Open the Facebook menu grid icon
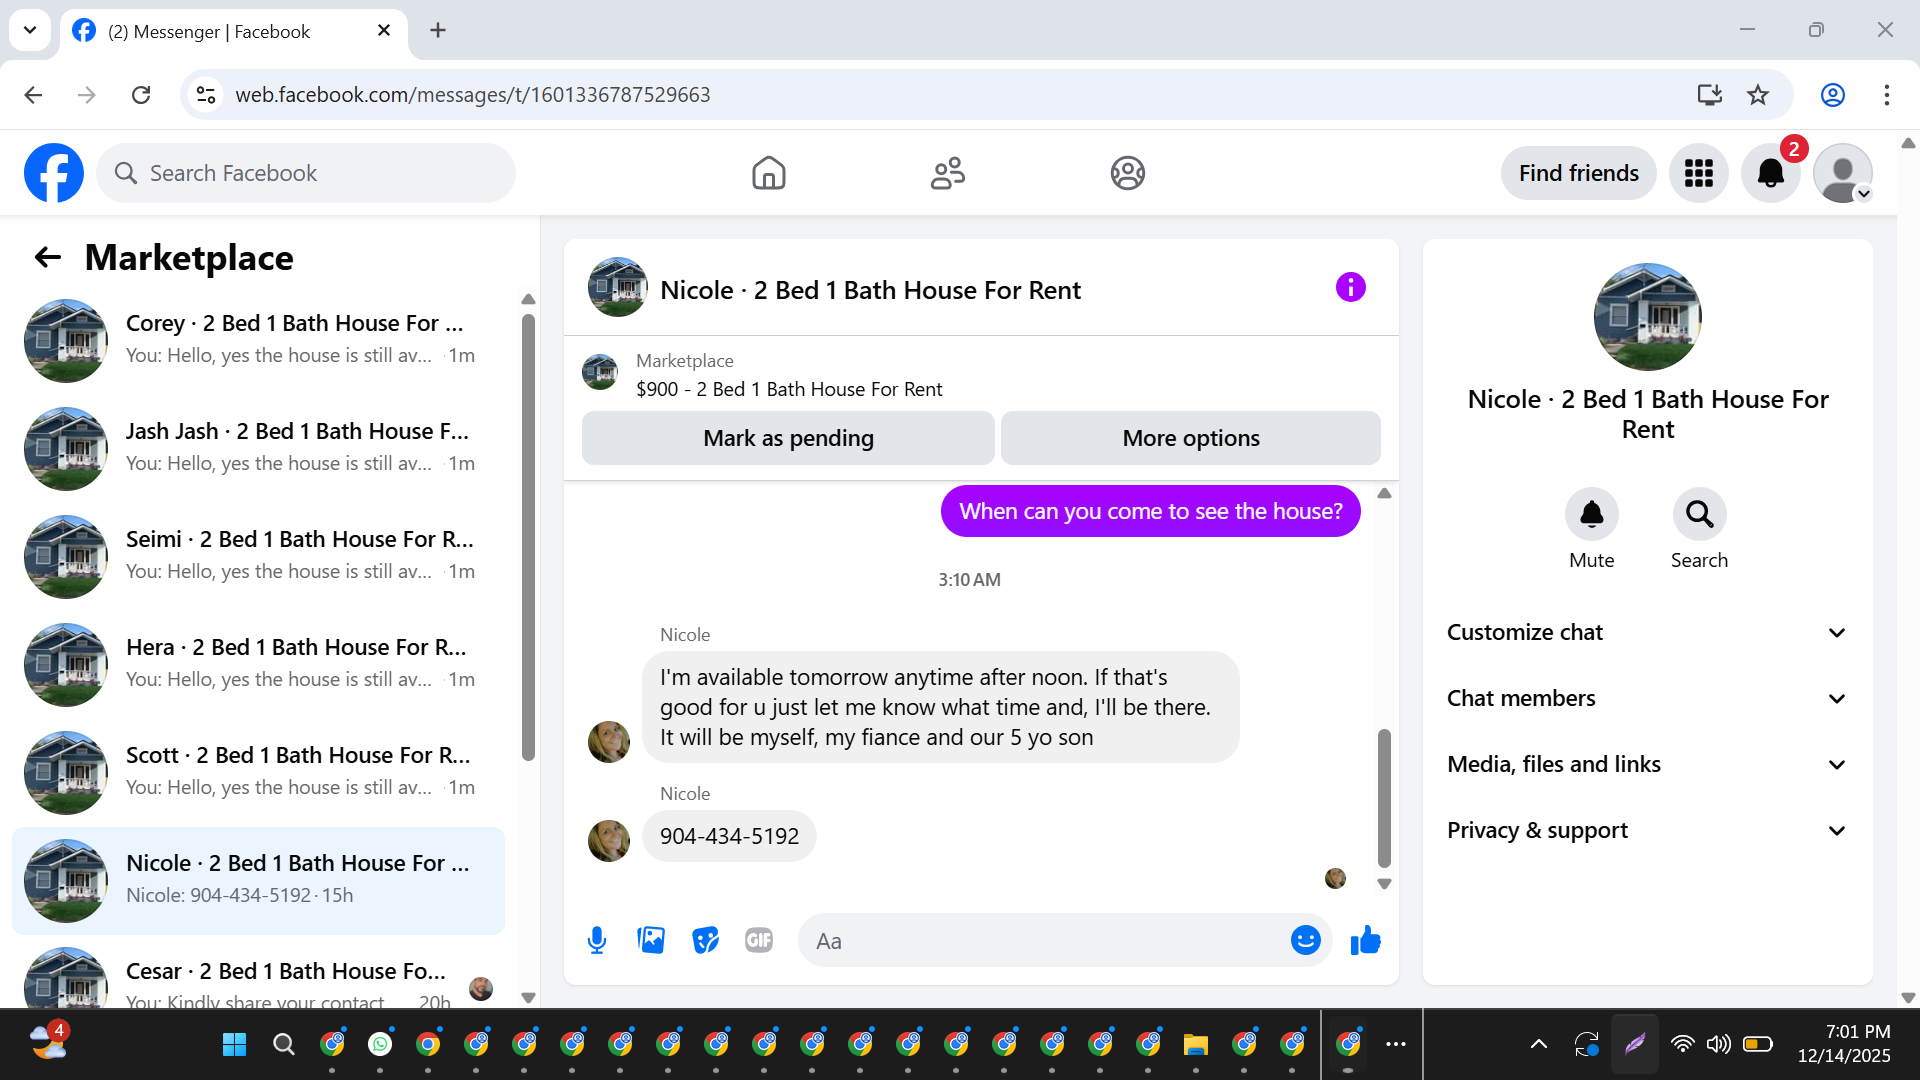1920x1080 pixels. point(1698,173)
